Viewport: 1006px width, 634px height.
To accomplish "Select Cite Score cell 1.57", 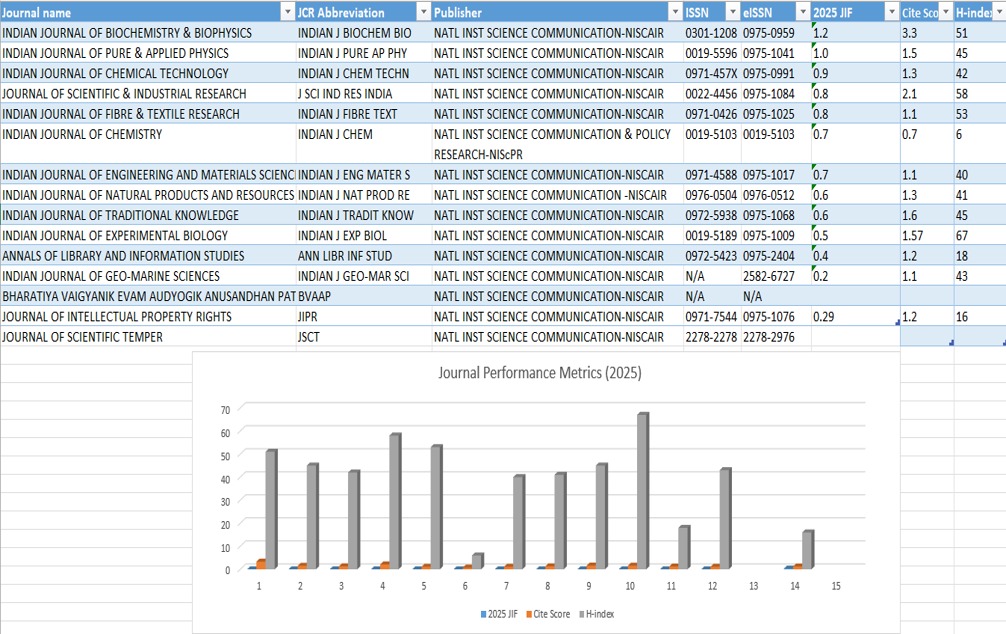I will [x=927, y=236].
